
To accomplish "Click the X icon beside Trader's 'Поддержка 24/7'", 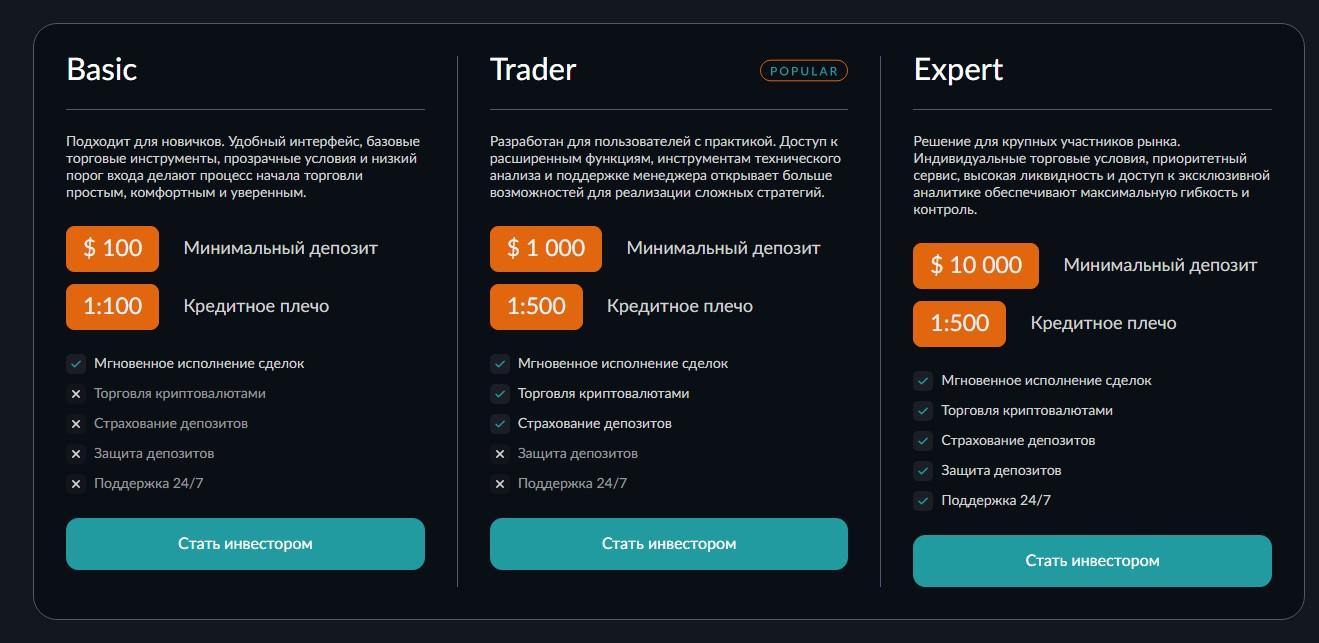I will coord(500,484).
